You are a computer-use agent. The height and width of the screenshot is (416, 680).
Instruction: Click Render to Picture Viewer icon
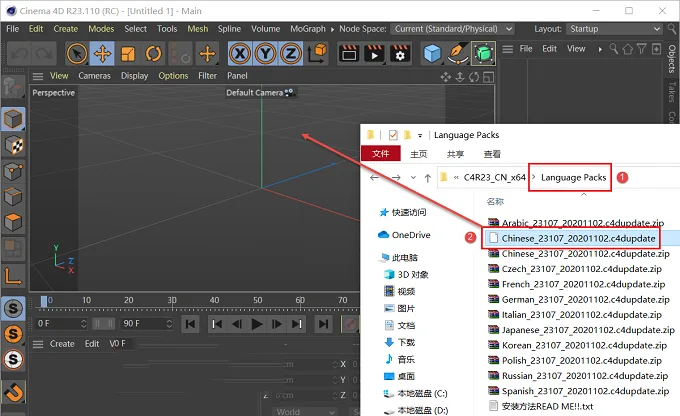click(x=374, y=54)
